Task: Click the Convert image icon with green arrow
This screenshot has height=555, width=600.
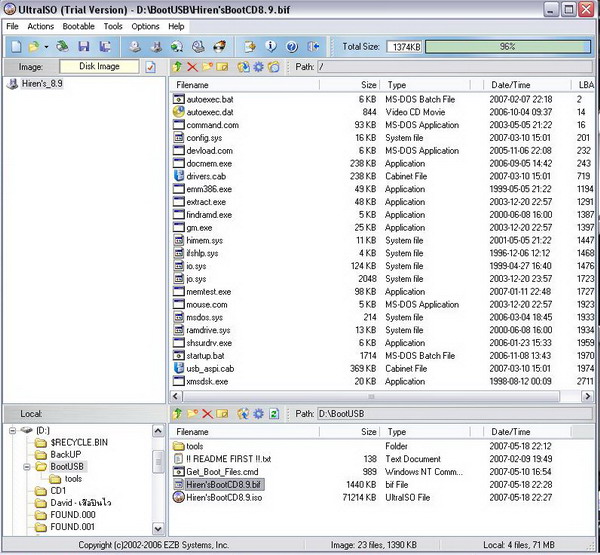Action: (177, 47)
